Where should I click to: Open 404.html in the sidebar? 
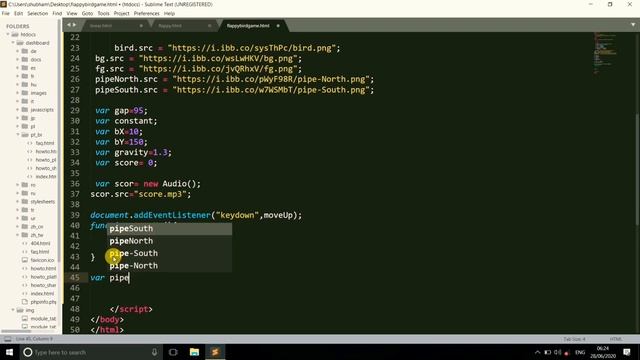point(40,243)
